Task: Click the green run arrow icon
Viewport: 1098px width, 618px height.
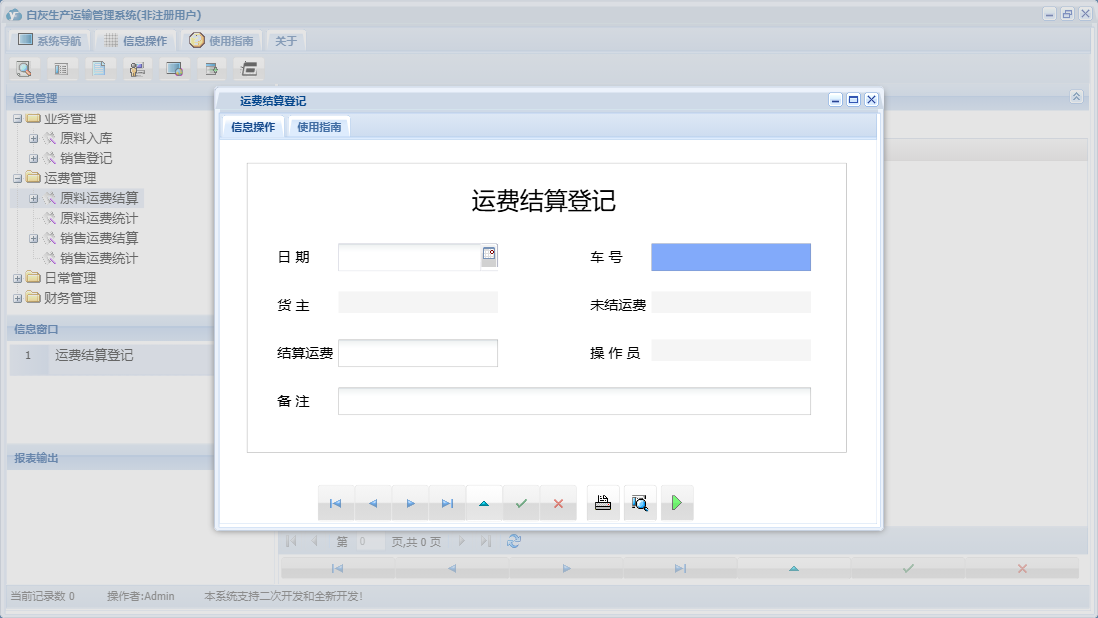Action: click(677, 503)
